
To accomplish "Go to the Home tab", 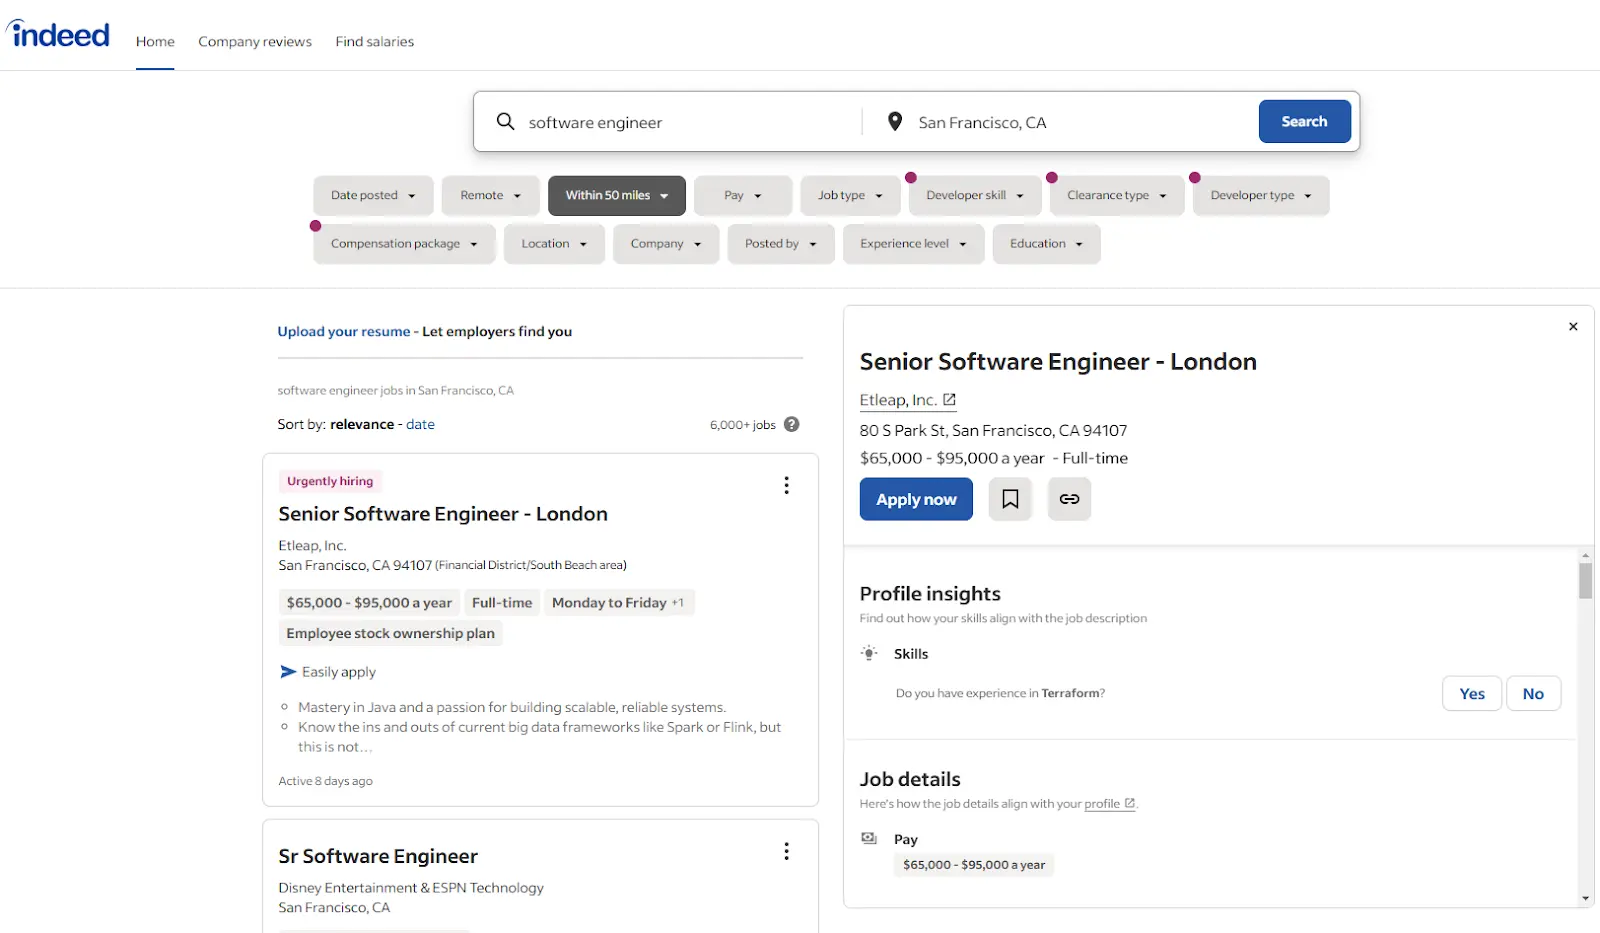I will click(x=155, y=41).
